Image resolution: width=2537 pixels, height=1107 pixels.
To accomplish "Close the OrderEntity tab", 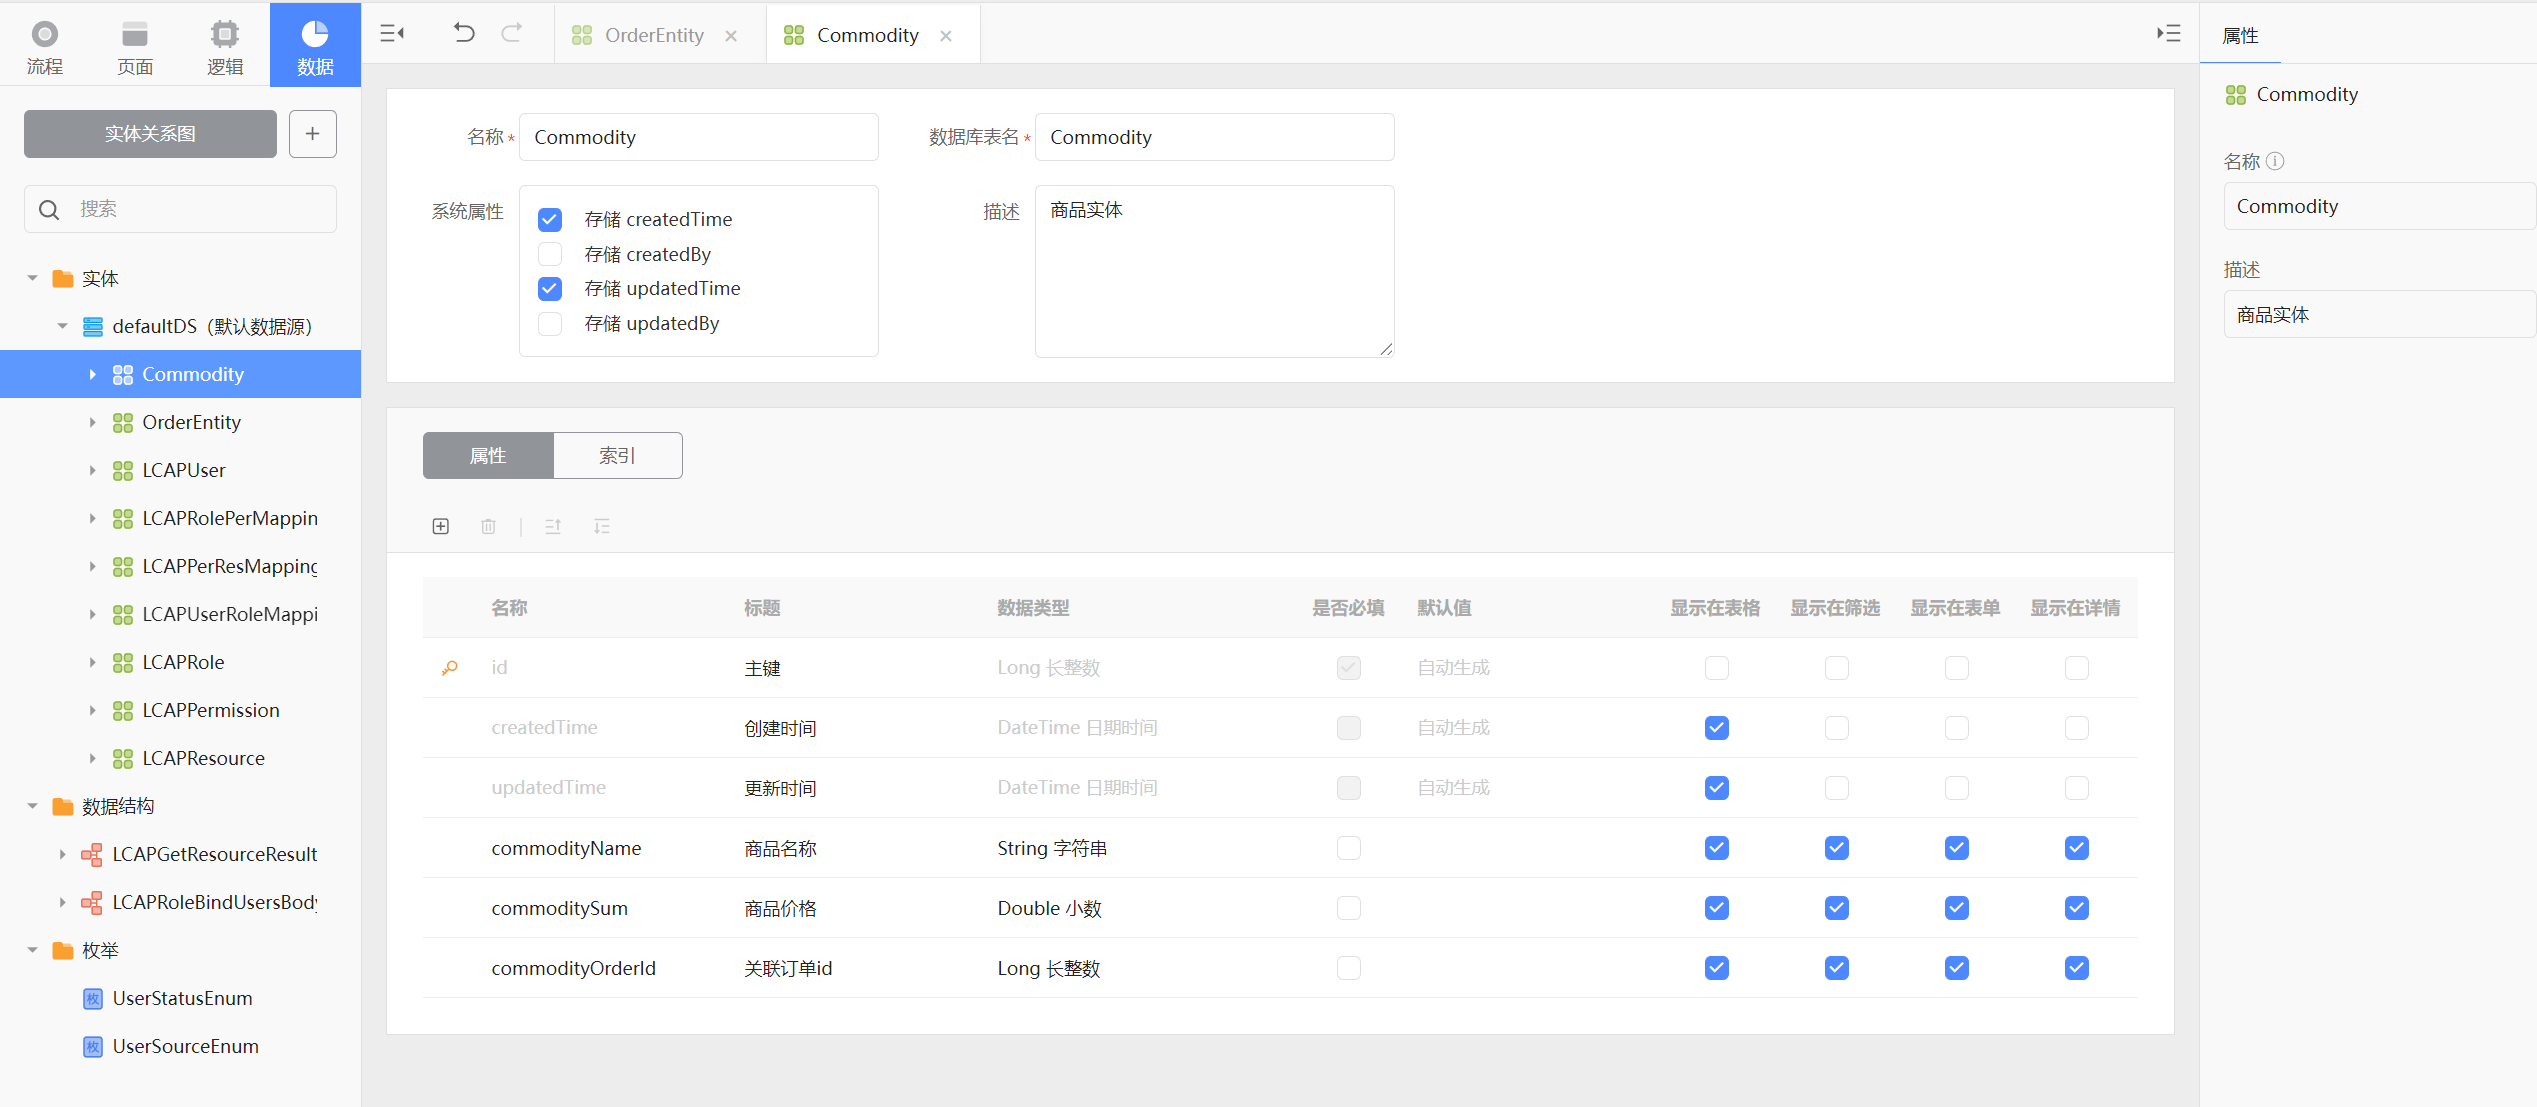I will click(731, 36).
